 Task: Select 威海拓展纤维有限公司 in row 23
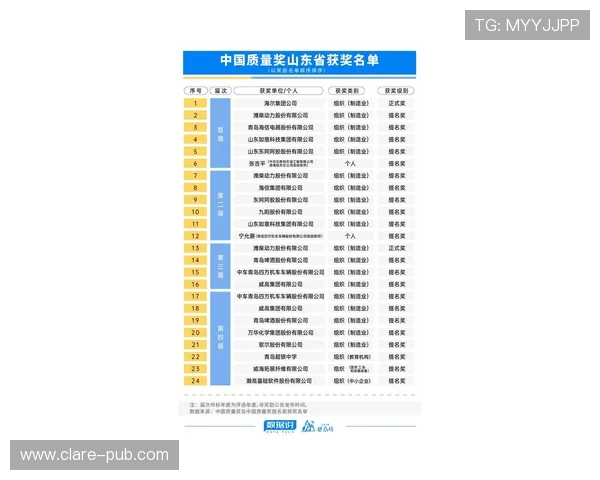pos(280,369)
